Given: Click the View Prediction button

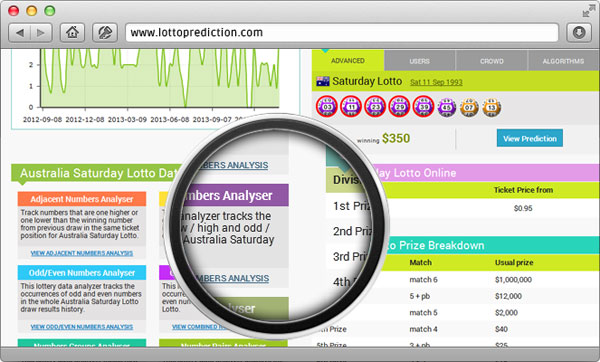Looking at the screenshot, I should click(530, 139).
